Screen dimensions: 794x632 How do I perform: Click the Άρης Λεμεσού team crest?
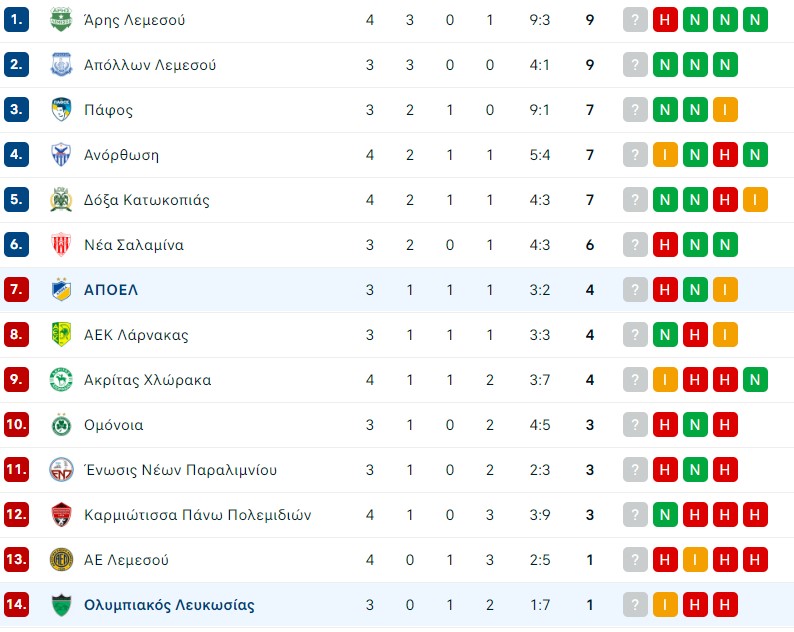(61, 20)
